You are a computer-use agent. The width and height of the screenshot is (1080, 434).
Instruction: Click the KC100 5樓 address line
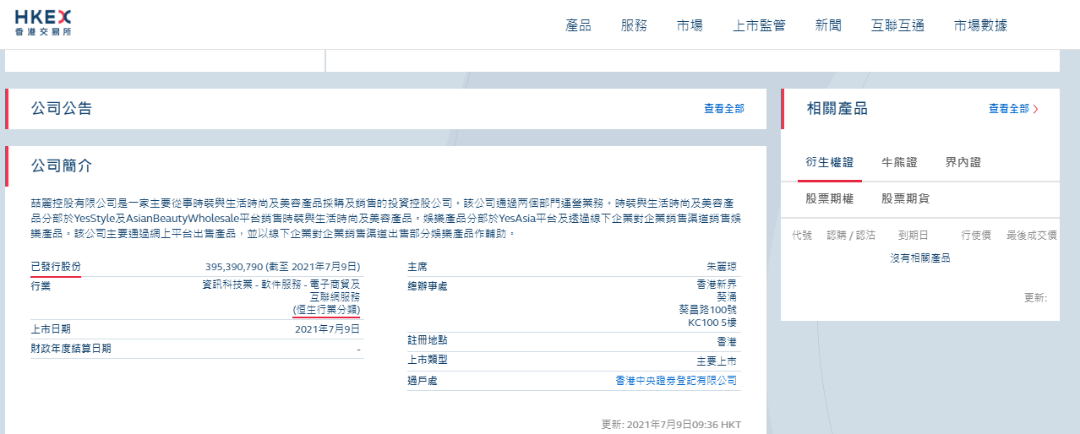(712, 322)
